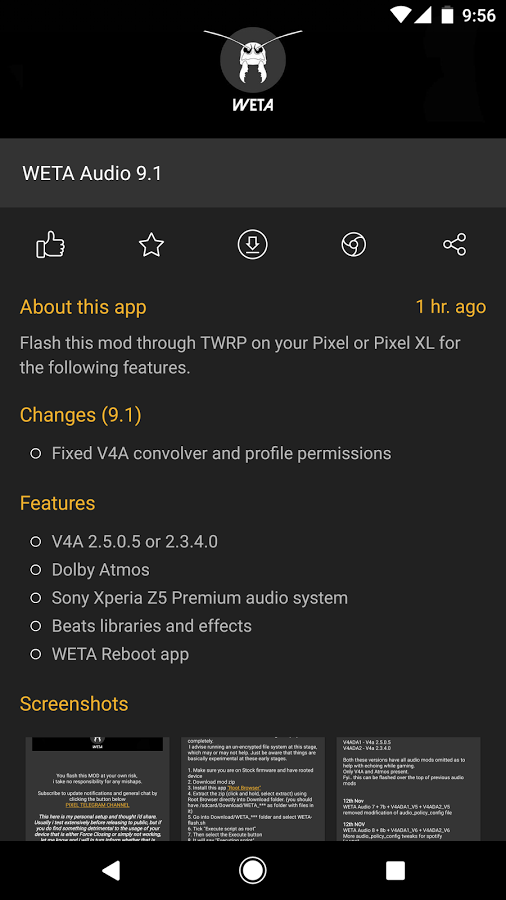Tap the WETA logo at top
Viewport: 506px width, 900px height.
[x=253, y=69]
